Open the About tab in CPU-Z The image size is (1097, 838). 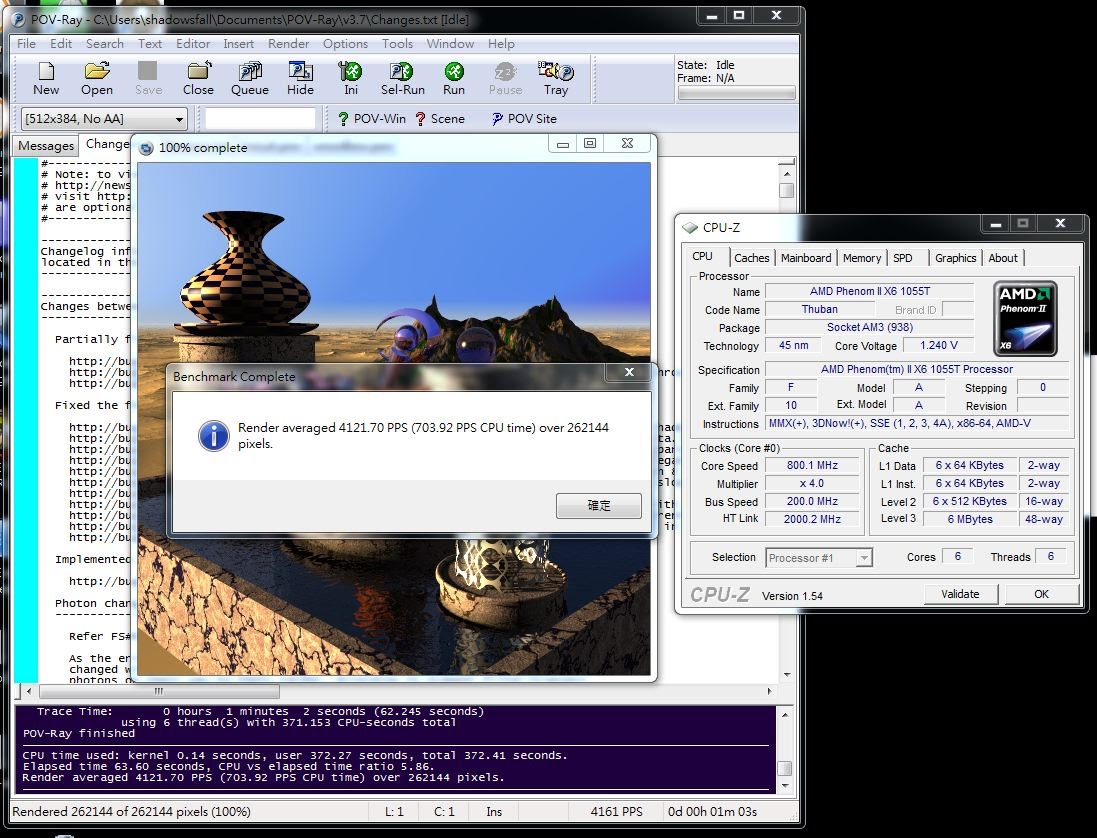[1003, 258]
